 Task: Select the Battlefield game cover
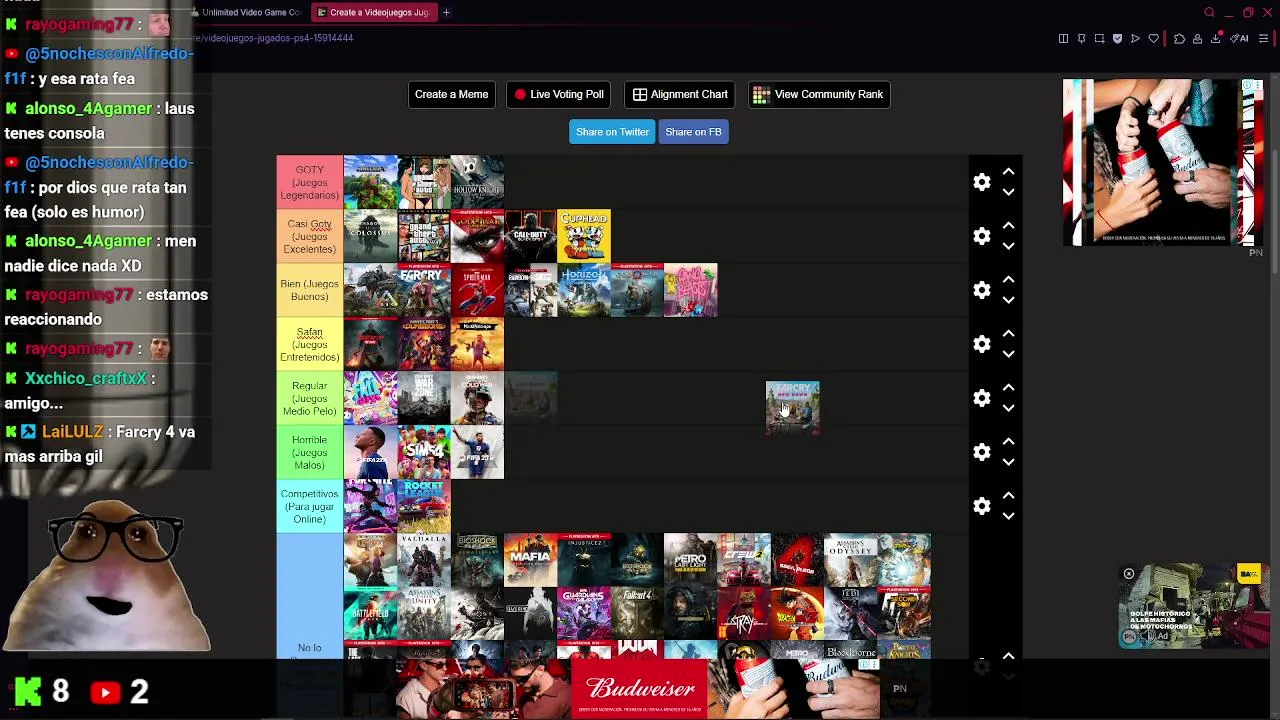coord(371,614)
